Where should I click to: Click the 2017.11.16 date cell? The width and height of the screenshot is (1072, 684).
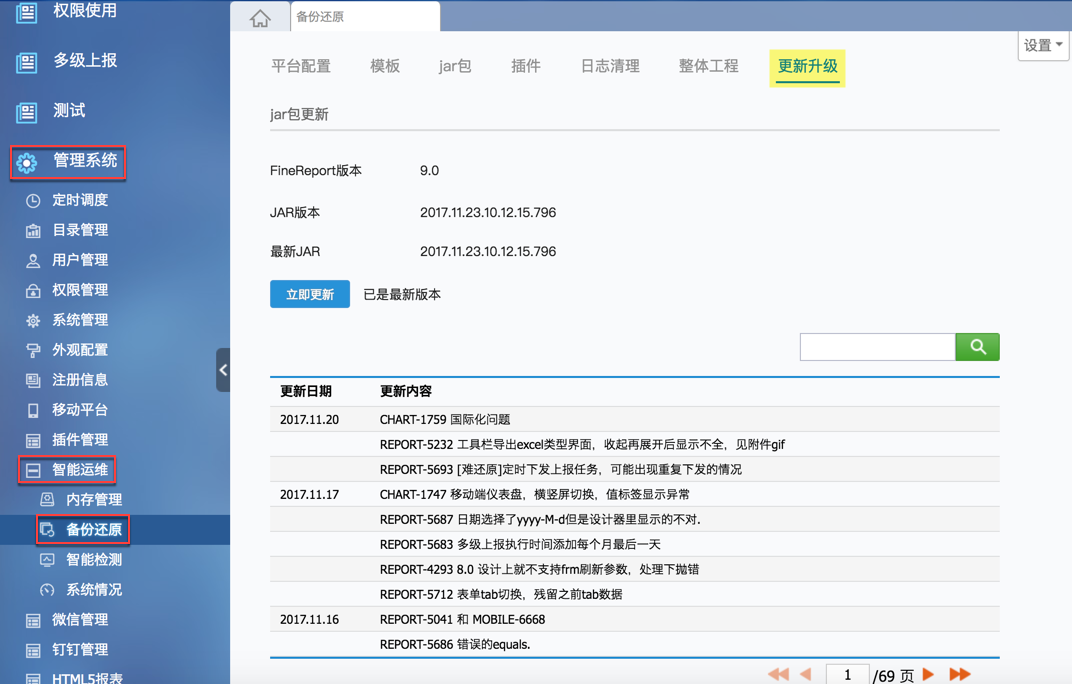pyautogui.click(x=309, y=620)
